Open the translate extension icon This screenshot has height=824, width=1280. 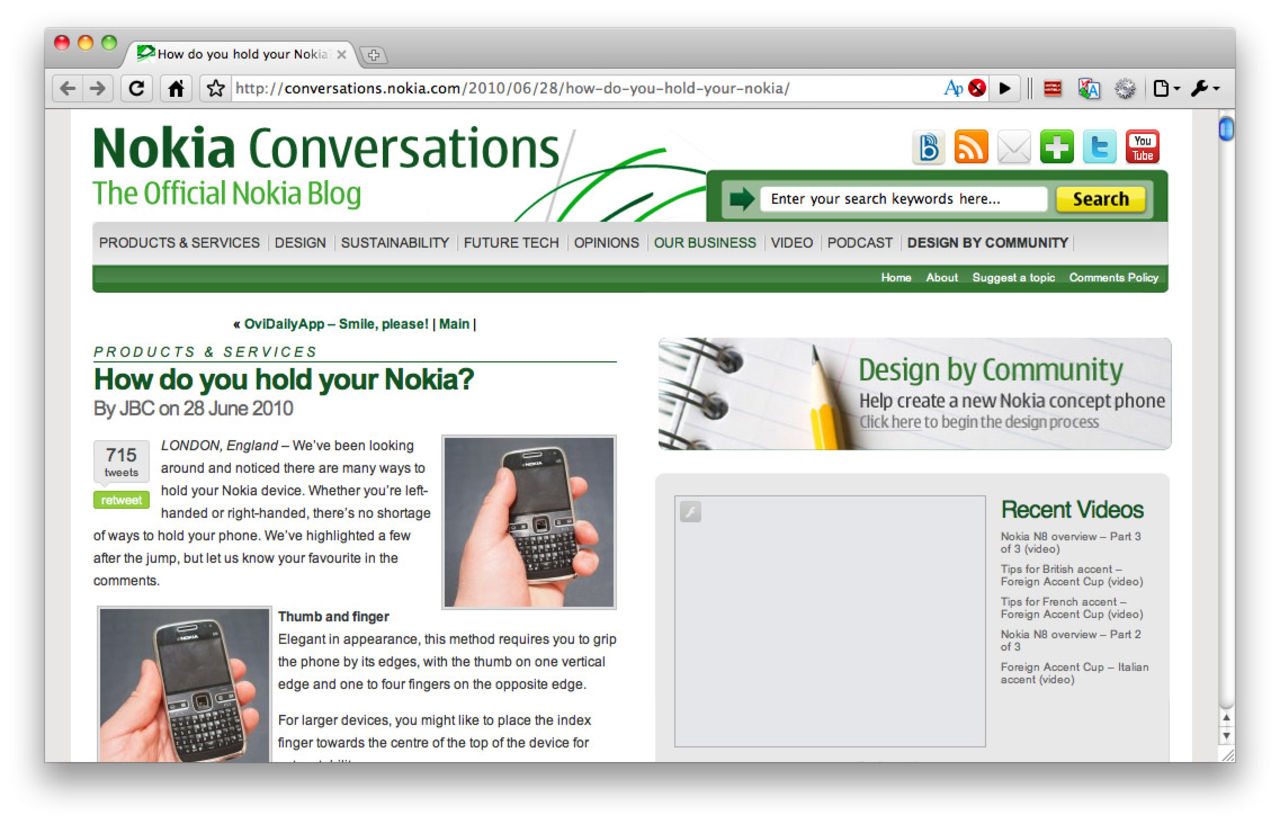tap(1089, 88)
